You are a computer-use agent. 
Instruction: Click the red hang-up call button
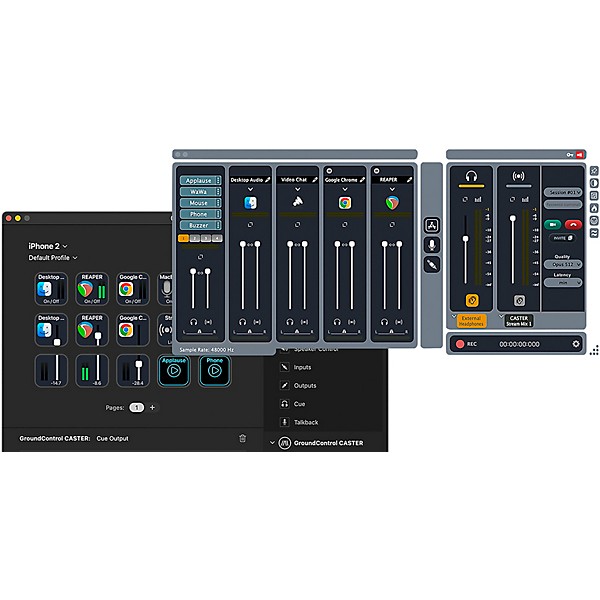coord(573,225)
